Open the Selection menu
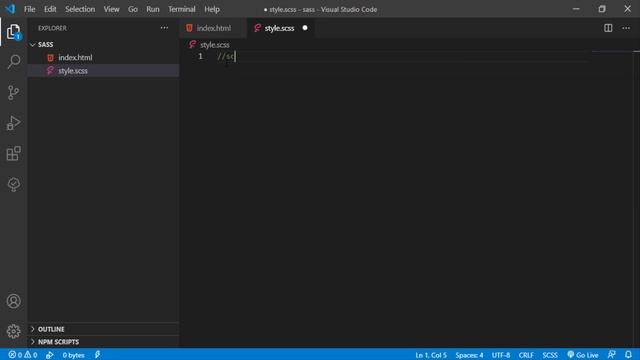Screen dimensions: 640x360 click(x=80, y=9)
